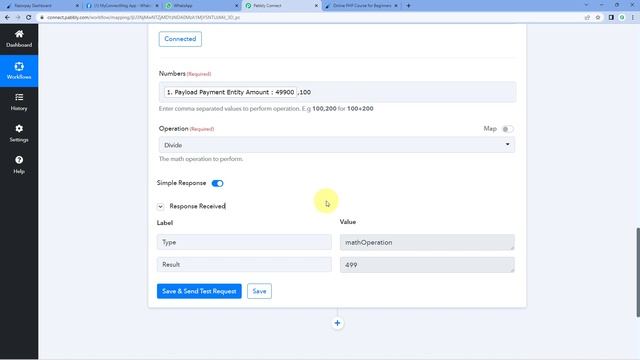Click the Connected button
This screenshot has height=360, width=640.
pos(180,39)
